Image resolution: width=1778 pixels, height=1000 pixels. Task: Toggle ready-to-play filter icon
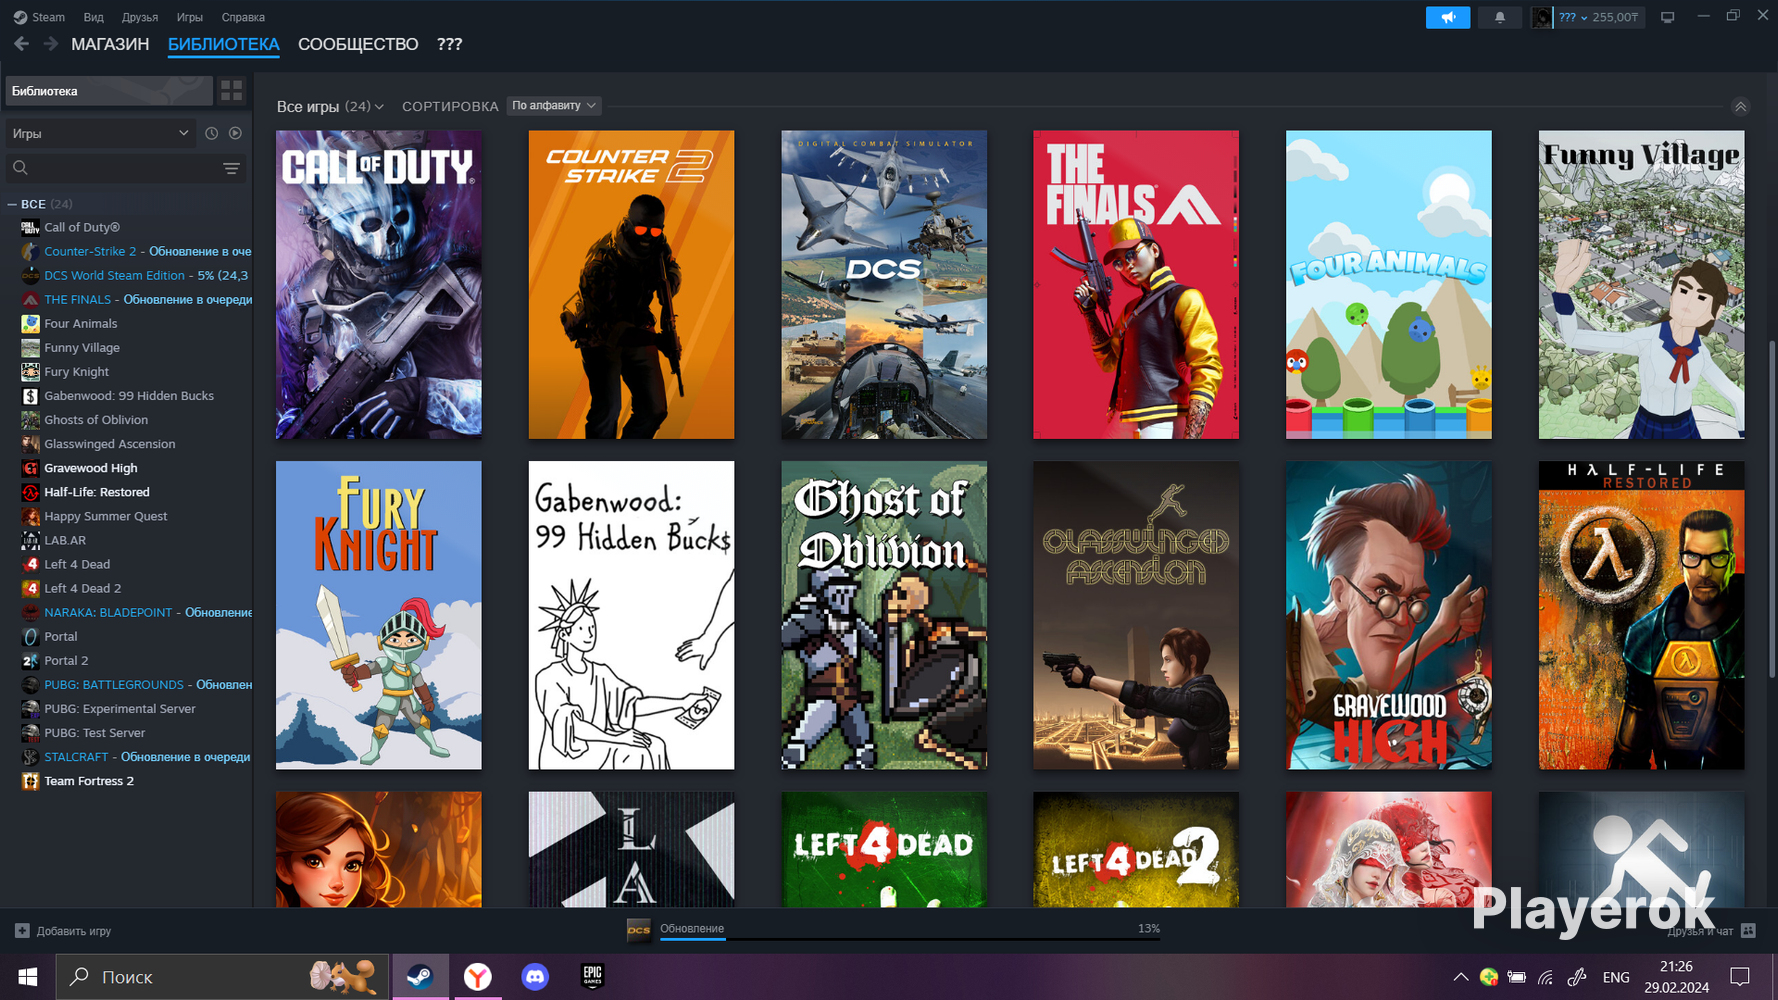235,133
